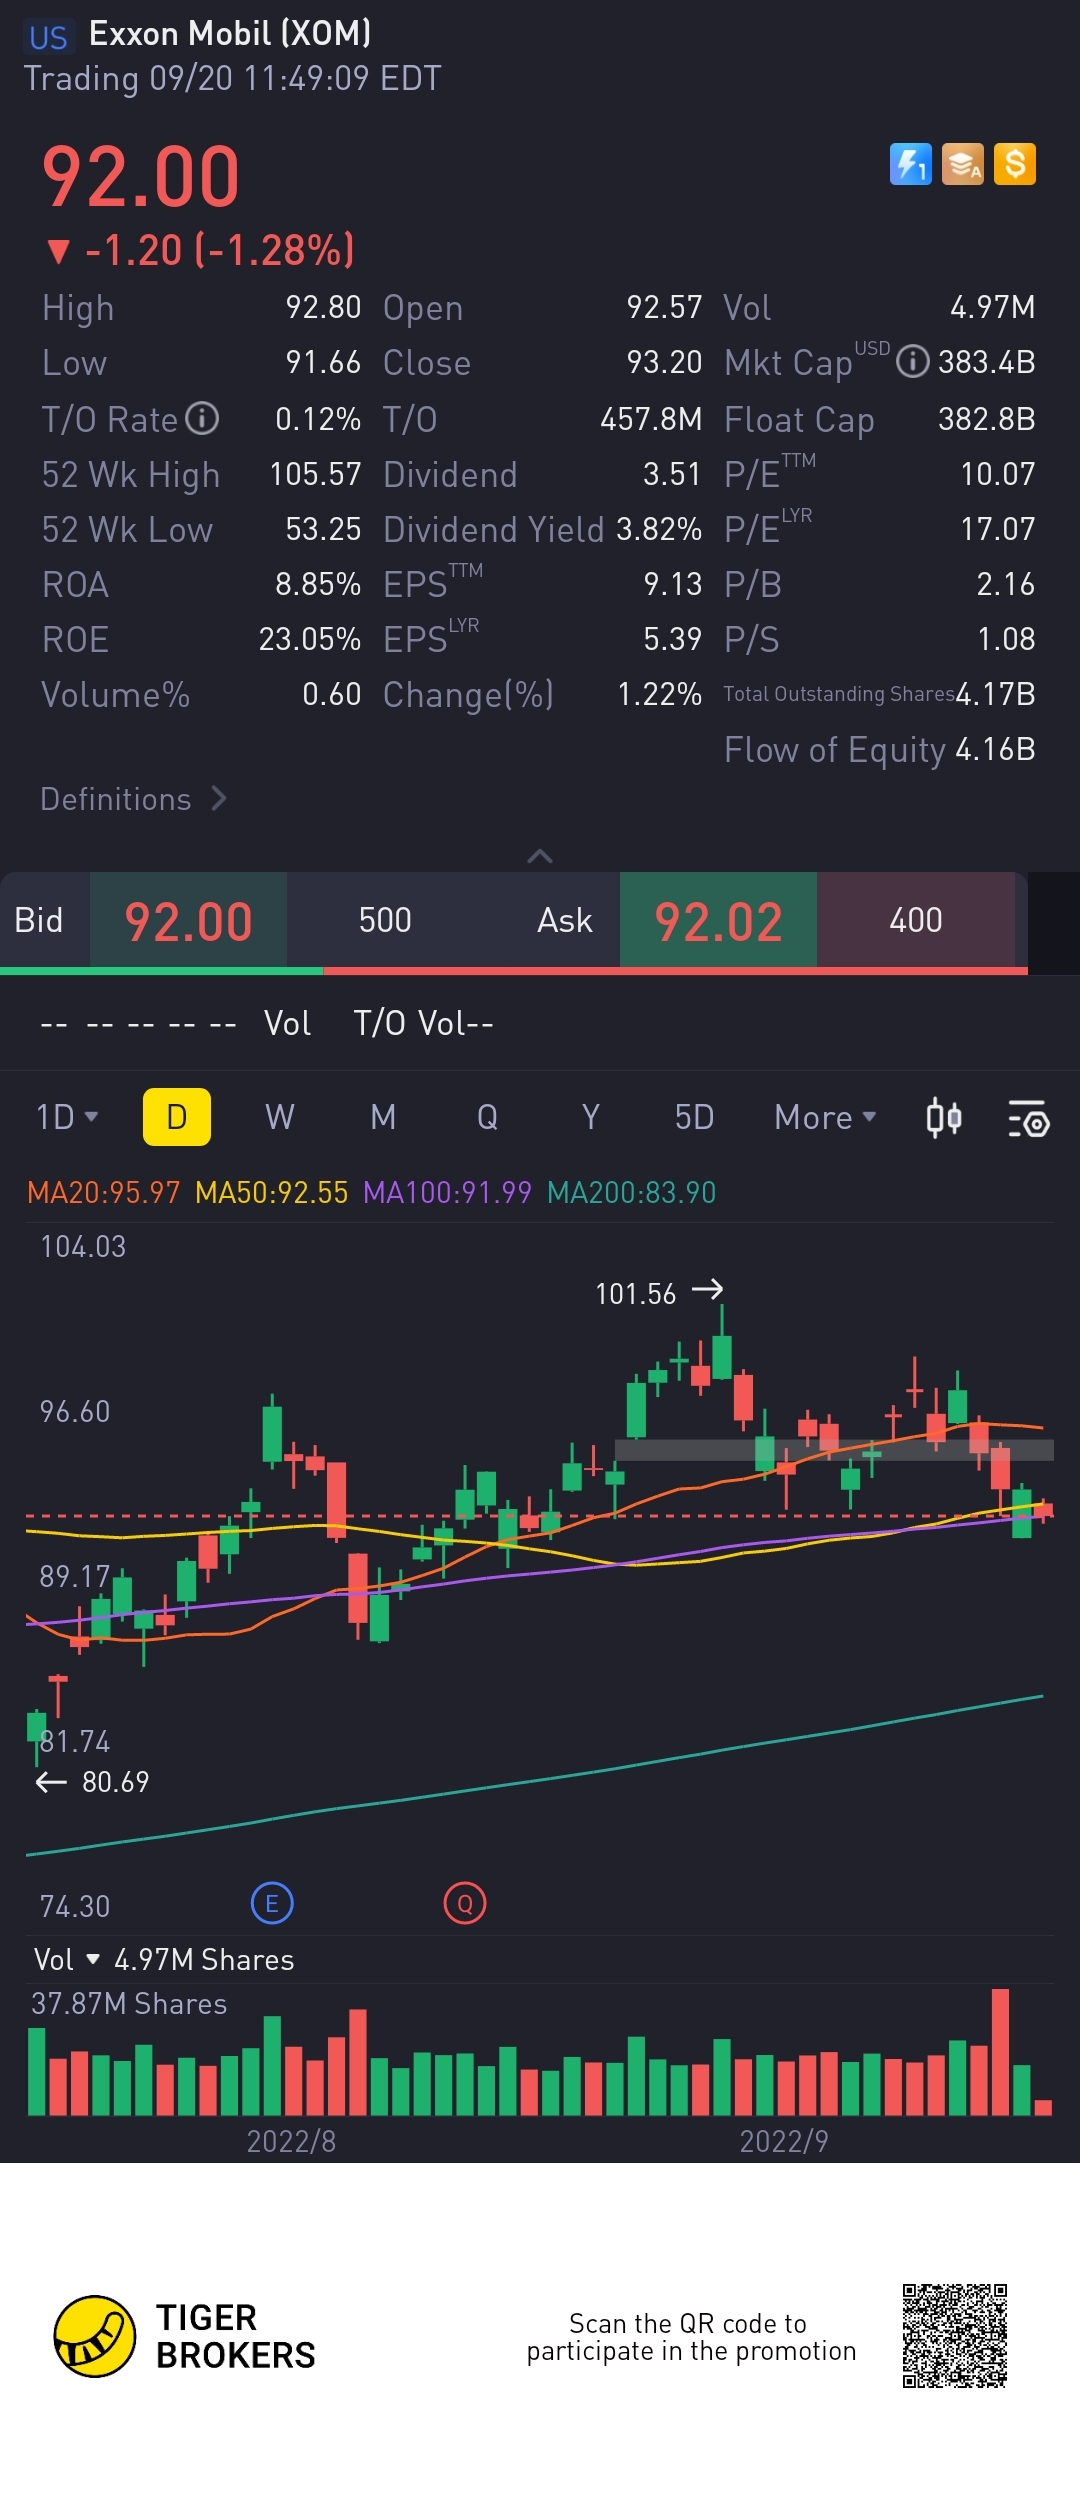Tap the Float Cap 382.8B value
The width and height of the screenshot is (1080, 2510).
pyautogui.click(x=986, y=419)
